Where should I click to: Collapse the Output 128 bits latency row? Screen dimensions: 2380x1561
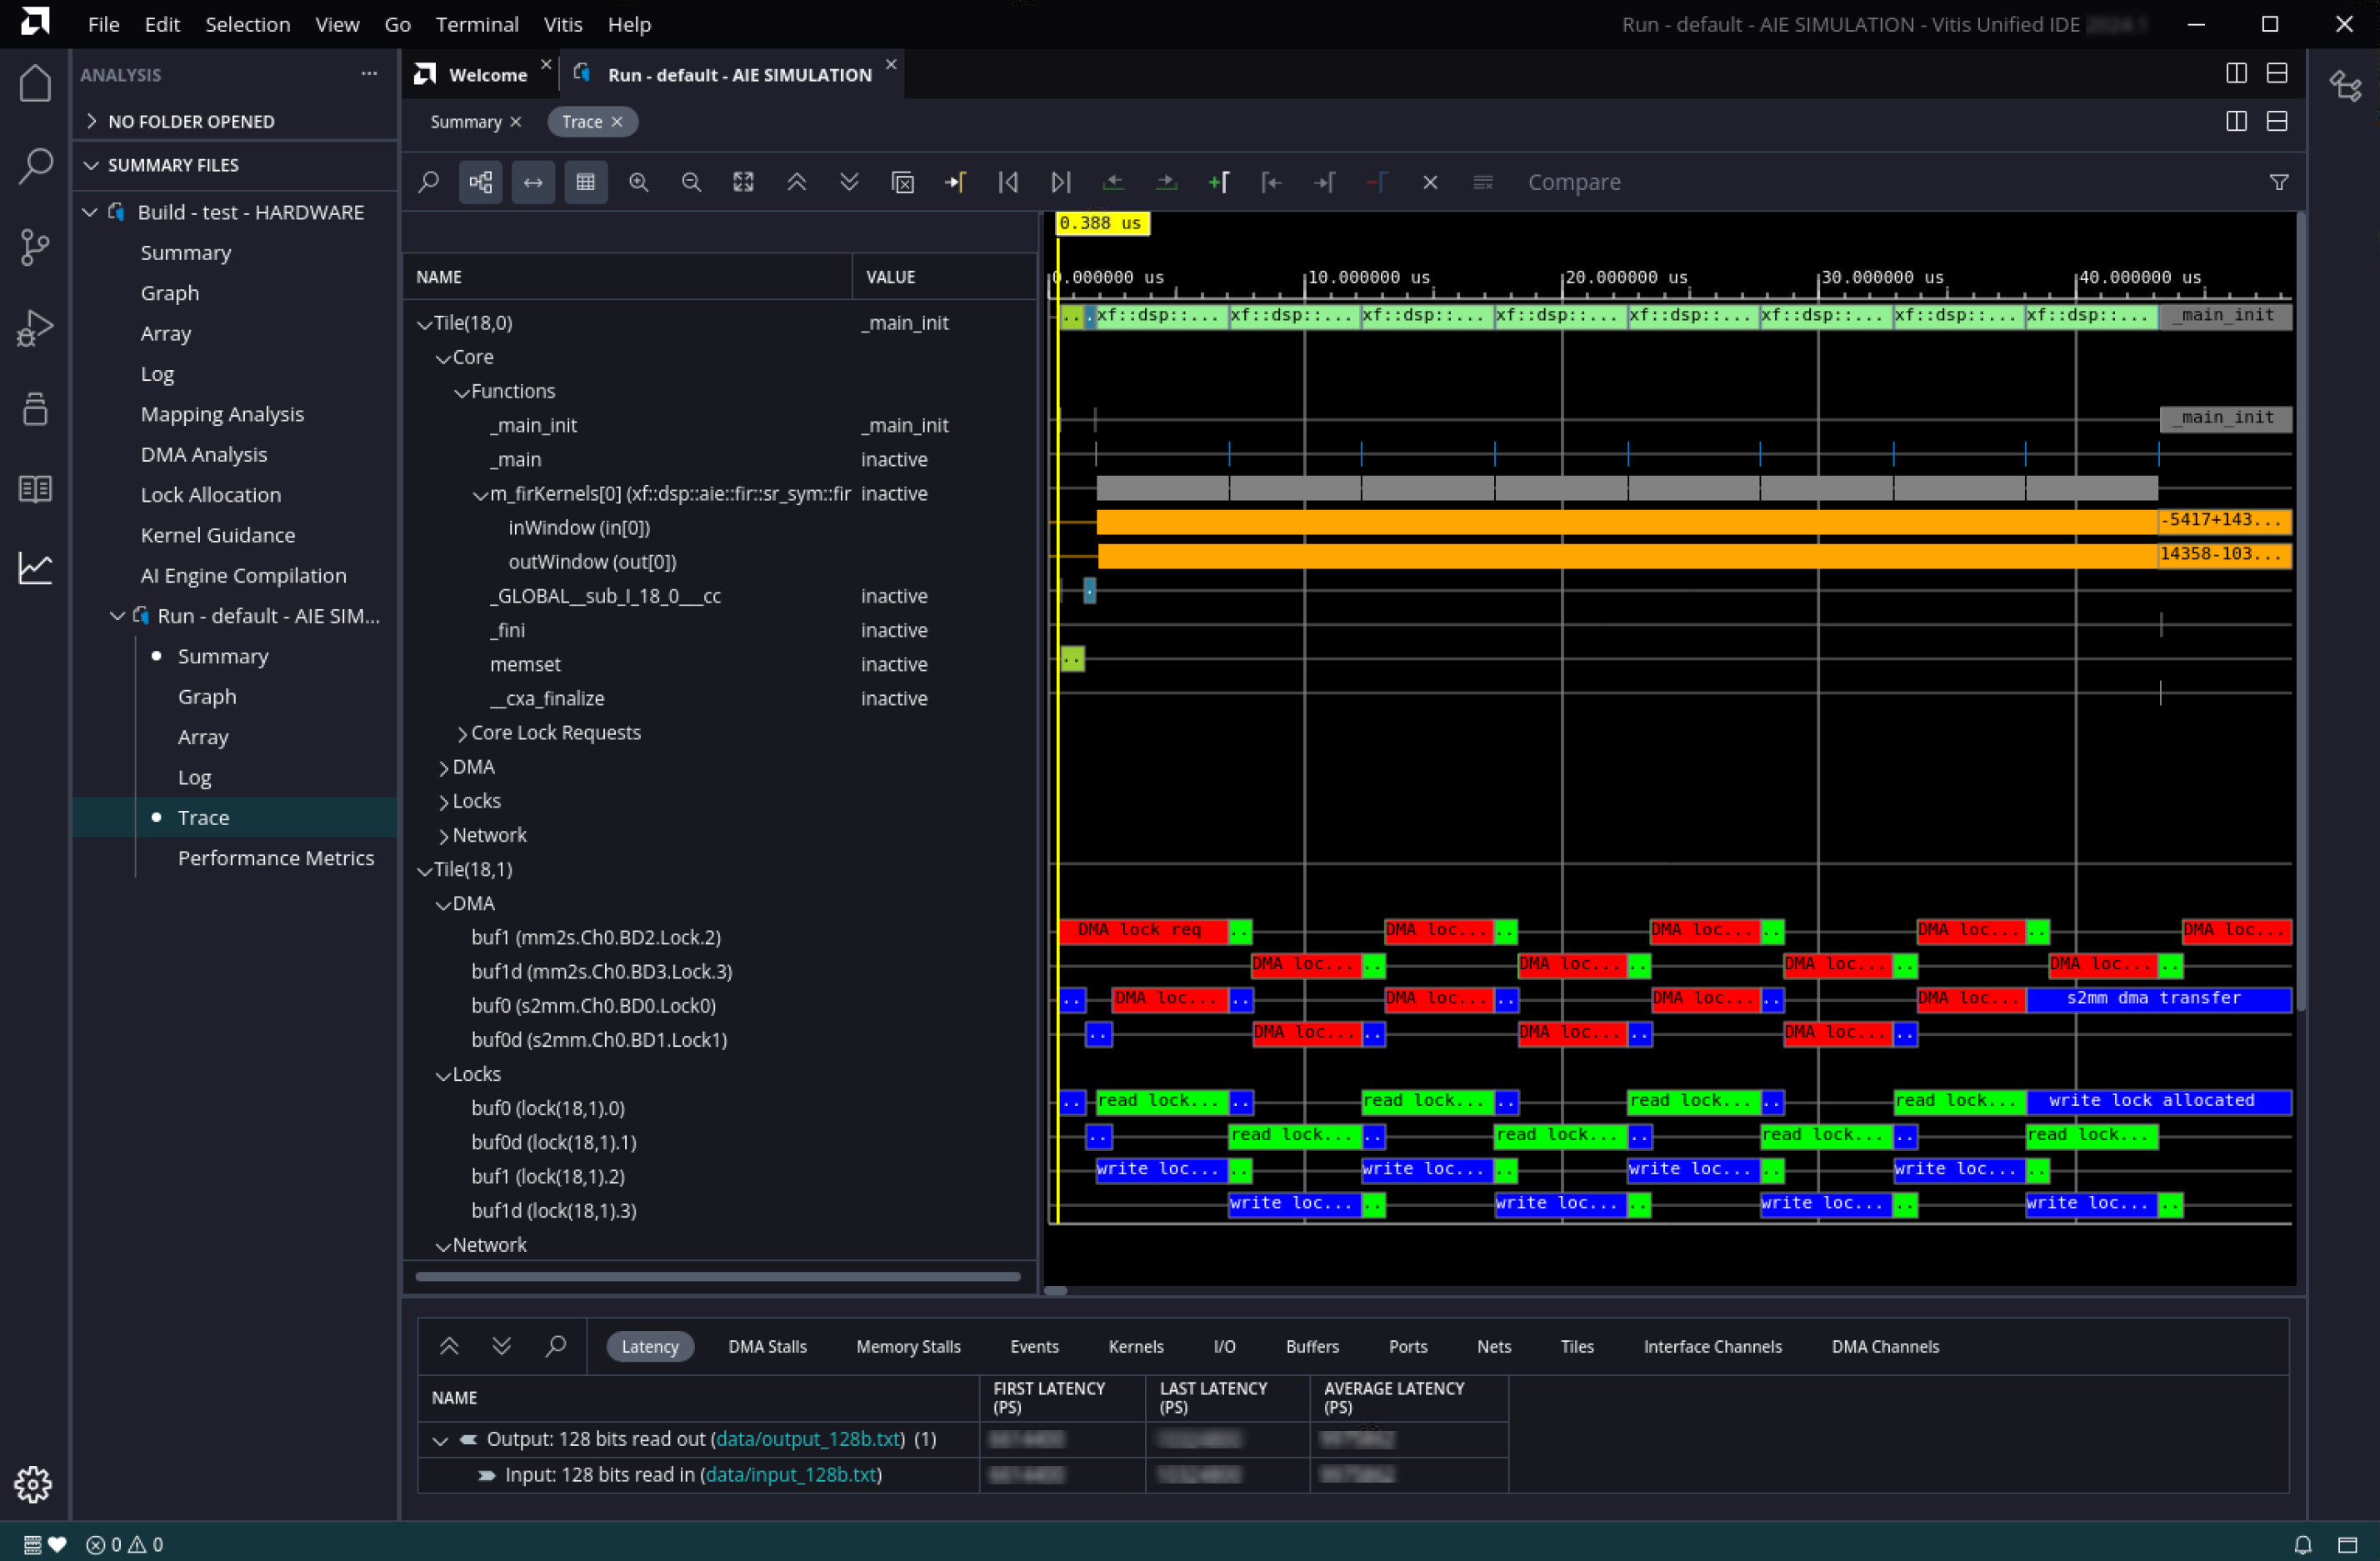click(x=440, y=1440)
